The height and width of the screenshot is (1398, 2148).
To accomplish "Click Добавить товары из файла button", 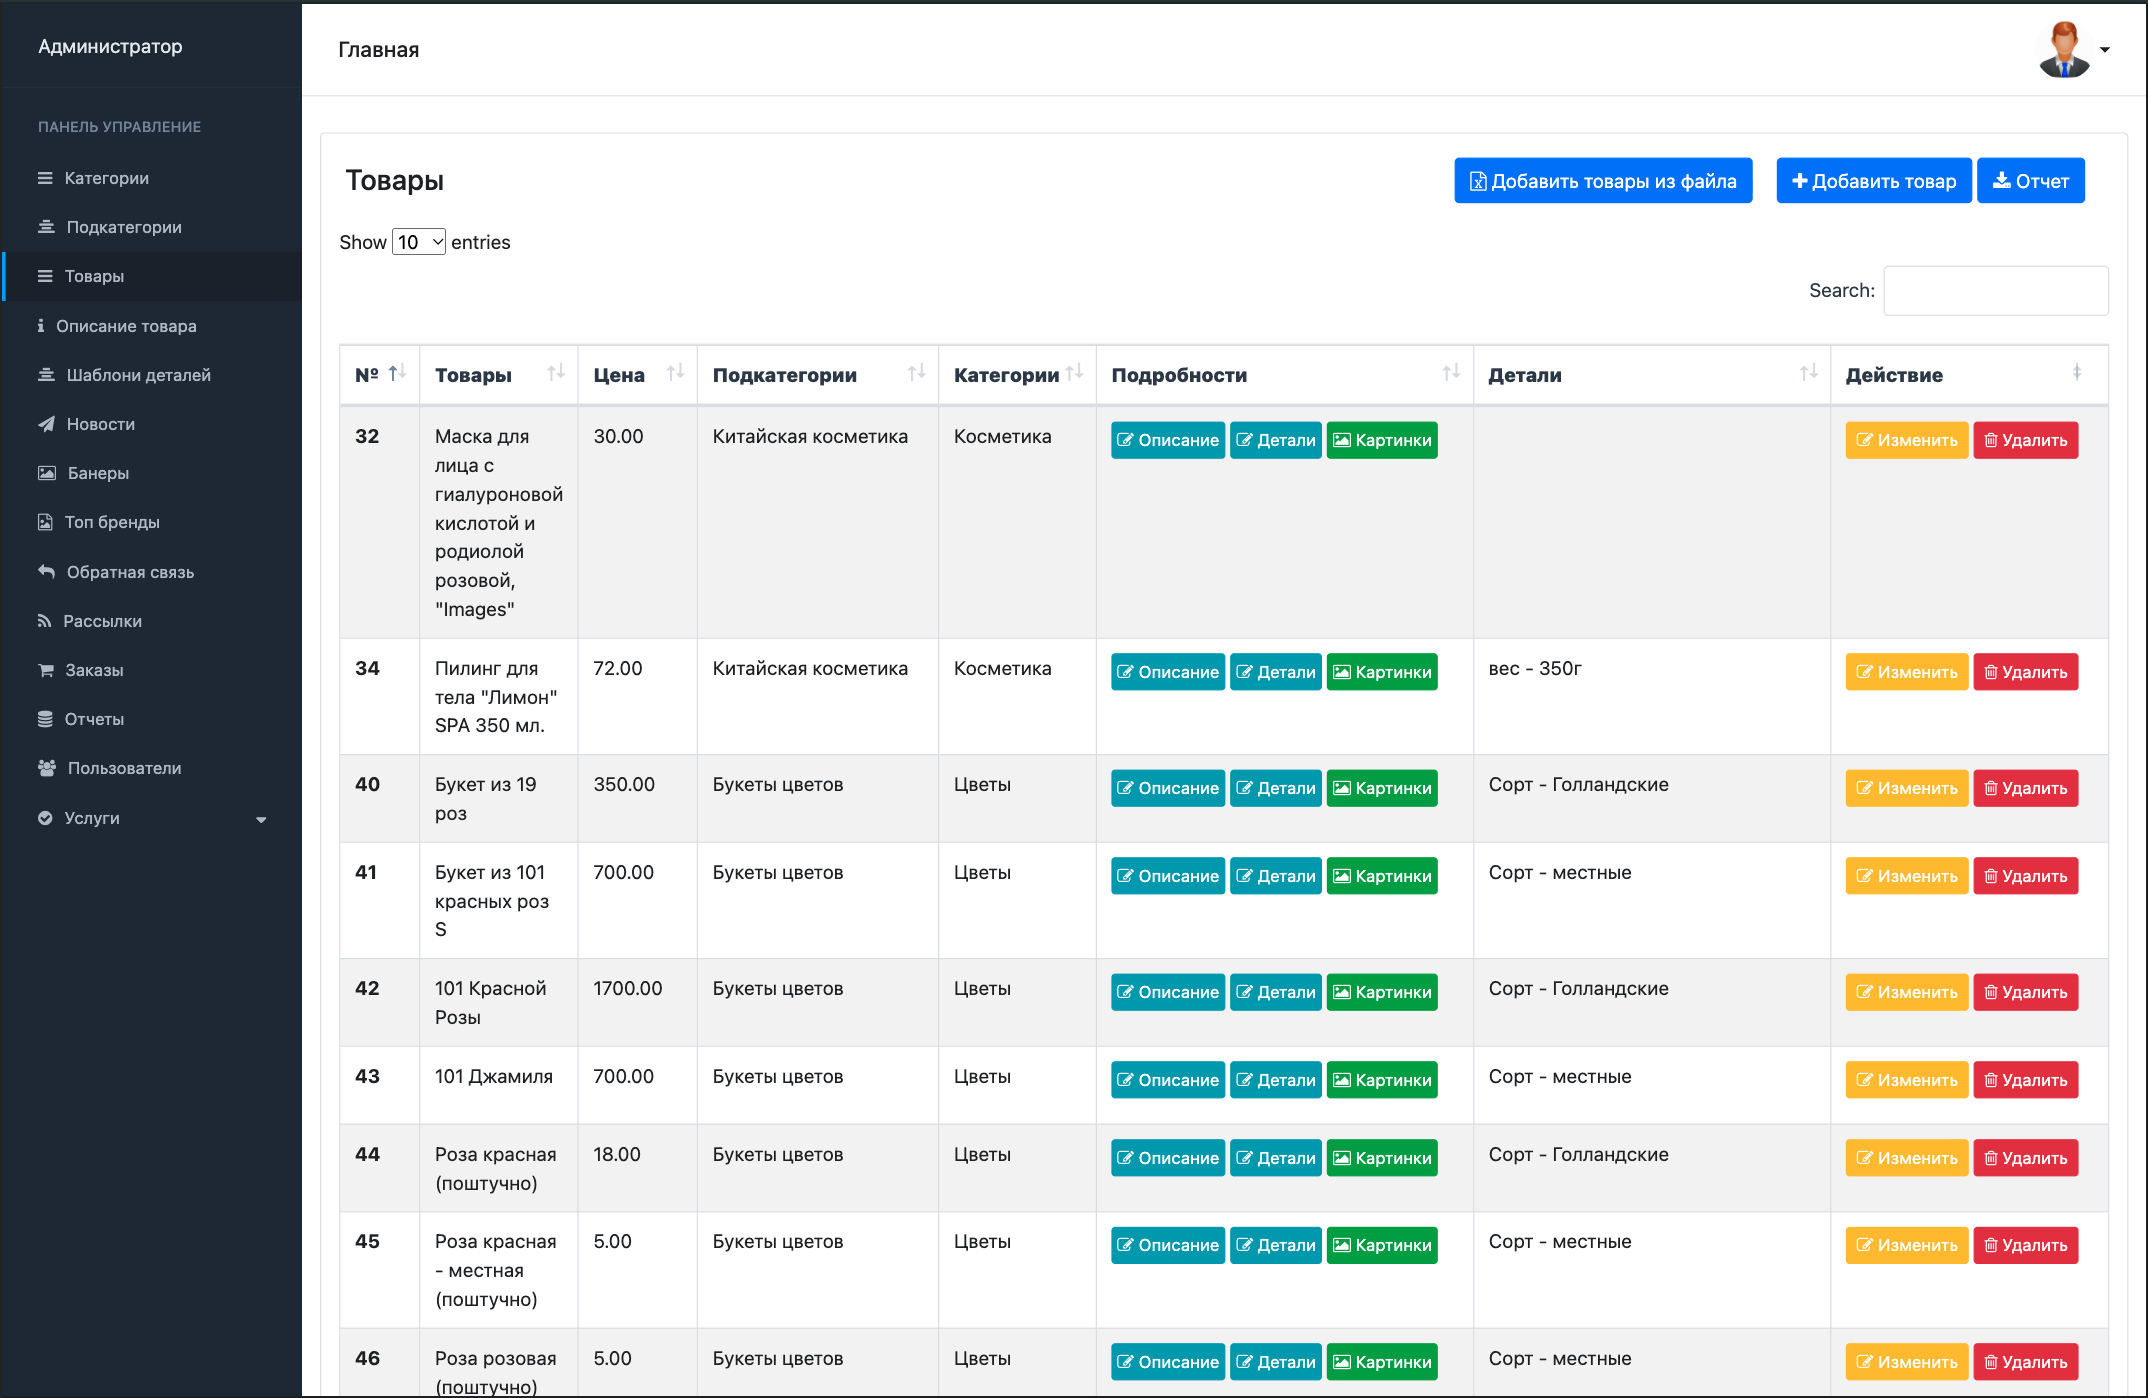I will coord(1603,181).
